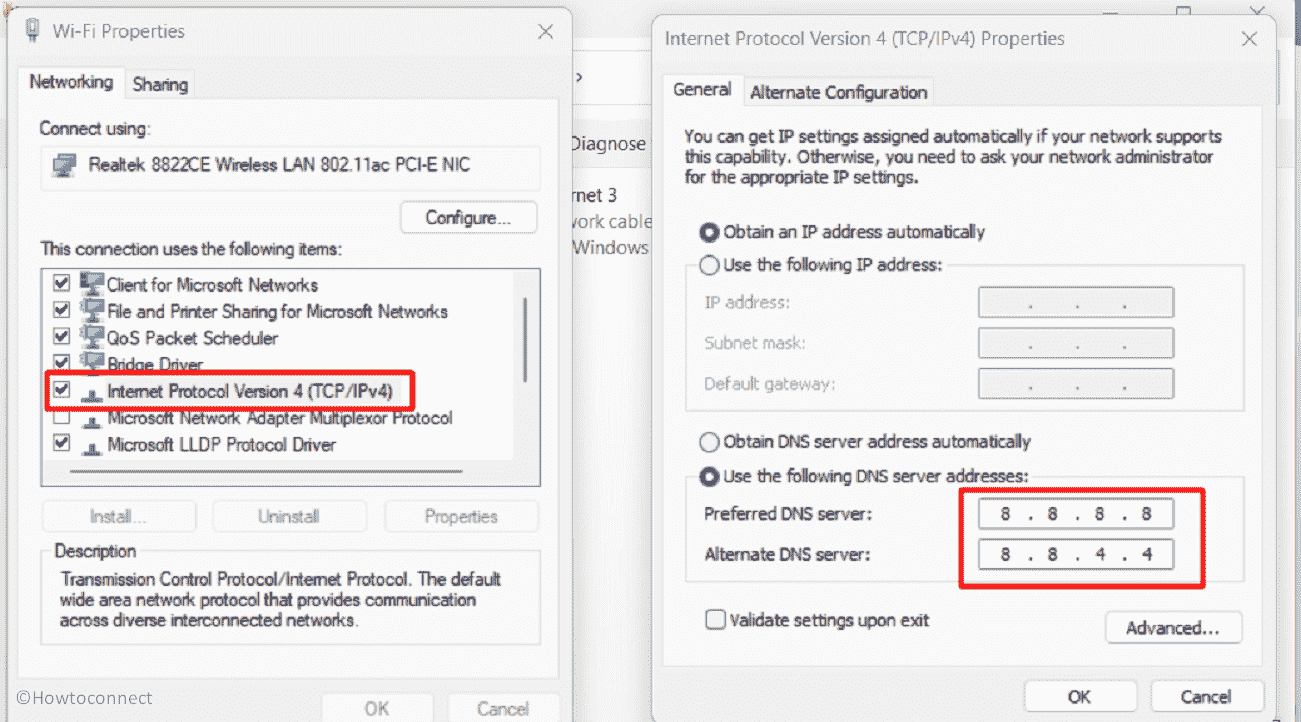
Task: Click the QoS Packet Scheduler icon
Action: (x=92, y=338)
